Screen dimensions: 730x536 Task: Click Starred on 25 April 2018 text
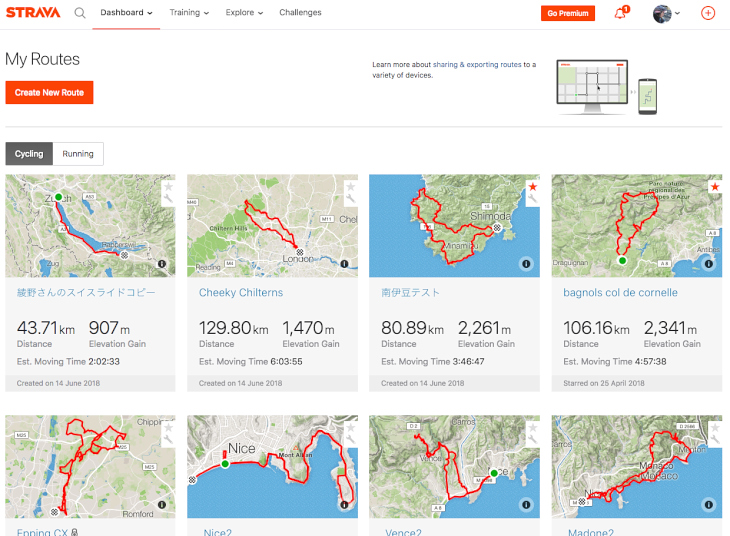(x=604, y=383)
